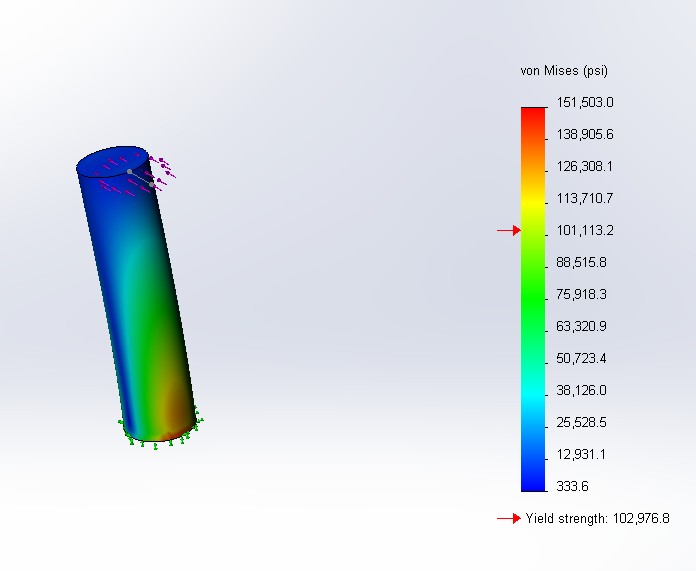Select the legend value 126,308.1
696x571 pixels.
click(x=585, y=167)
